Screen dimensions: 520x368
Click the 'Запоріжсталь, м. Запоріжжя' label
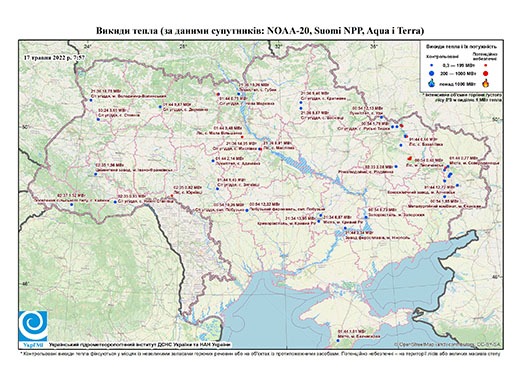tap(396, 215)
